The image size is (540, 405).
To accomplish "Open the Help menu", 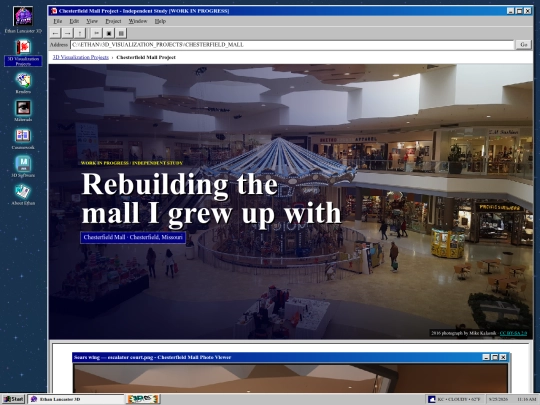I will pos(160,21).
